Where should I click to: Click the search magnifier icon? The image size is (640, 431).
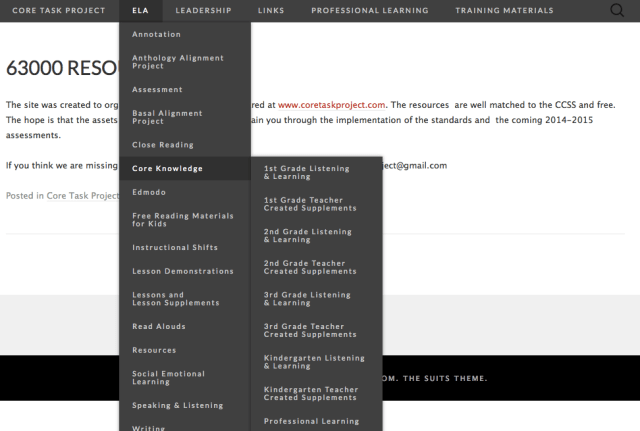pos(616,11)
